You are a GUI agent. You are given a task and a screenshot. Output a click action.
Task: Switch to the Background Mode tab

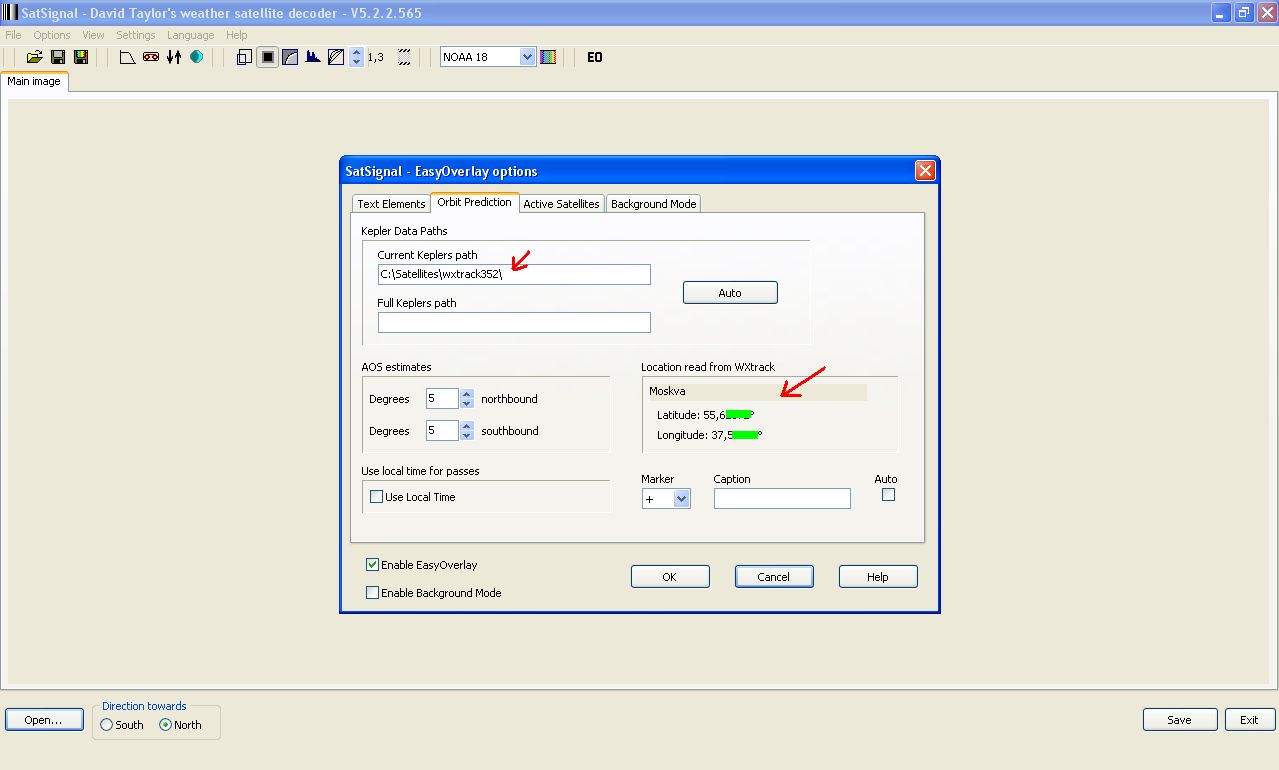(x=654, y=204)
